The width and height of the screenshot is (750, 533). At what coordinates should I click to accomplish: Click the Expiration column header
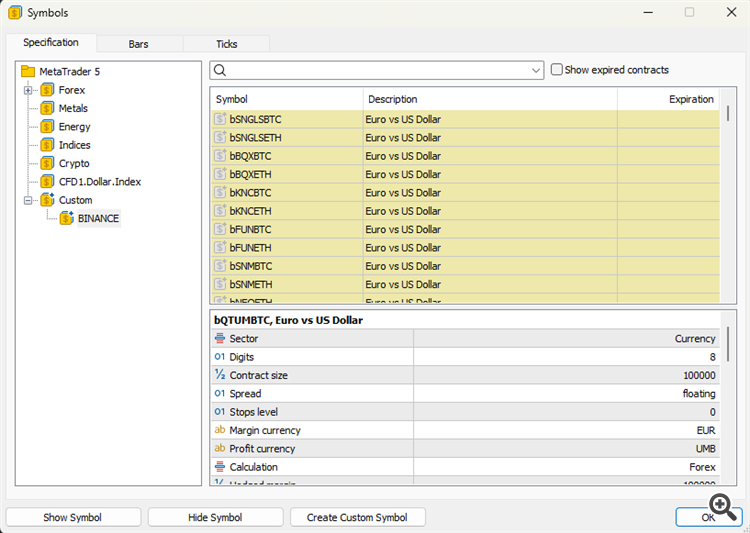[668, 99]
